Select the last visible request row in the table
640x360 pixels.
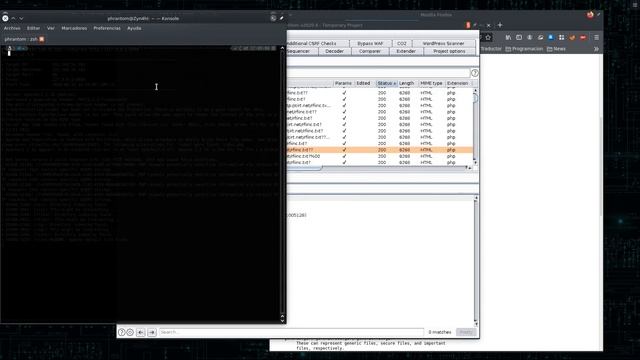point(380,162)
